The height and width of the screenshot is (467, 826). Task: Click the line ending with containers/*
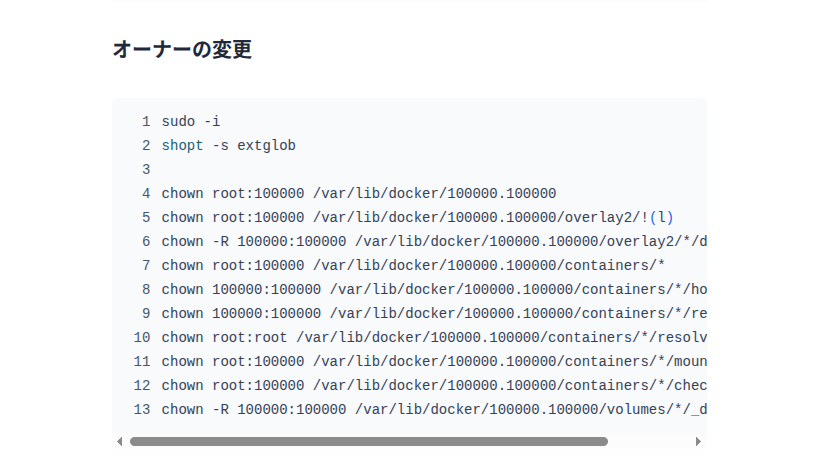coord(413,266)
